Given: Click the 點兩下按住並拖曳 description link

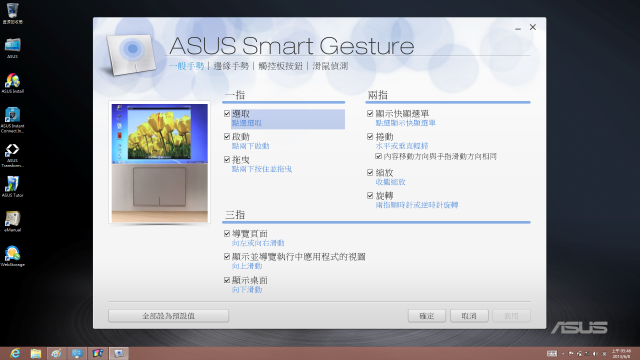Looking at the screenshot, I should click(x=262, y=169).
